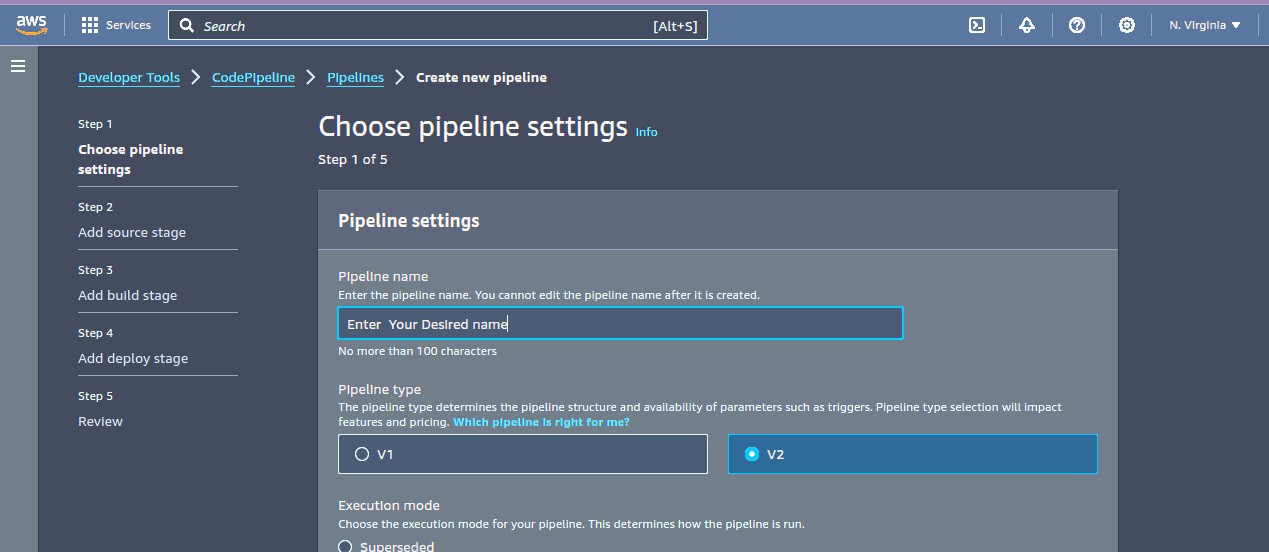Click 'Review' step text
The height and width of the screenshot is (552, 1269).
100,421
